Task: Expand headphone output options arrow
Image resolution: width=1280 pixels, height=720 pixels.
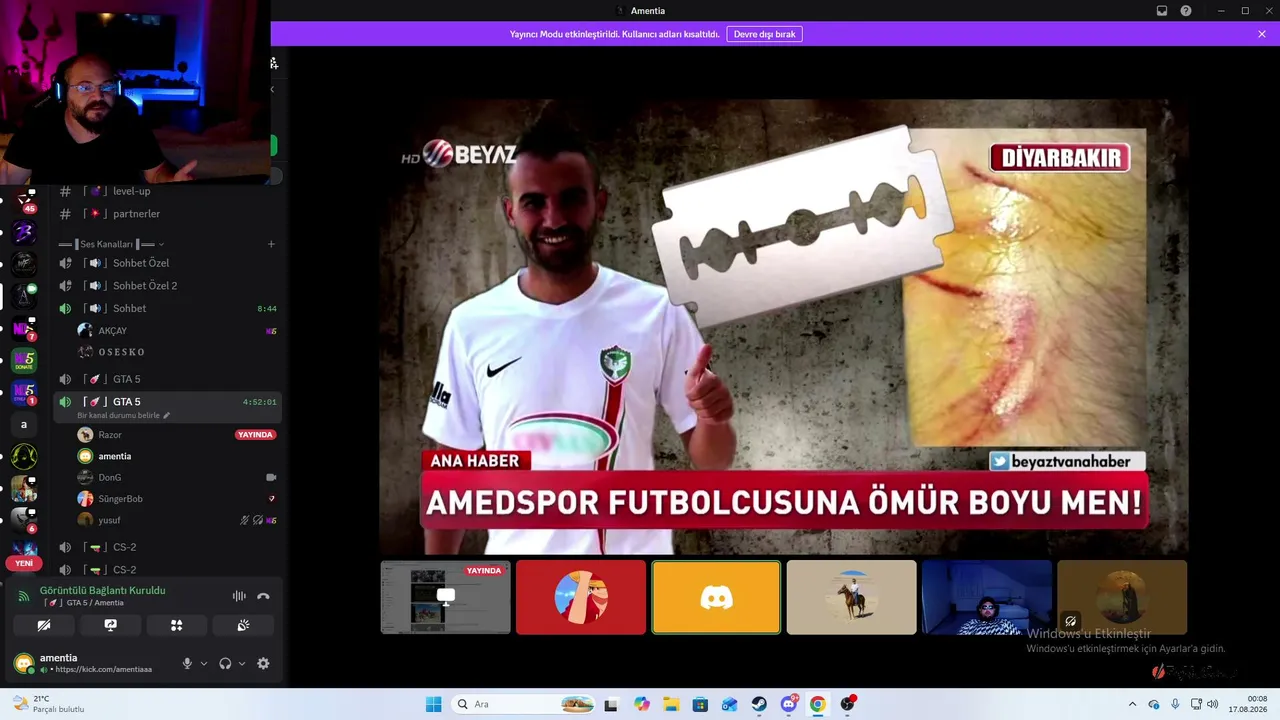Action: [x=242, y=663]
